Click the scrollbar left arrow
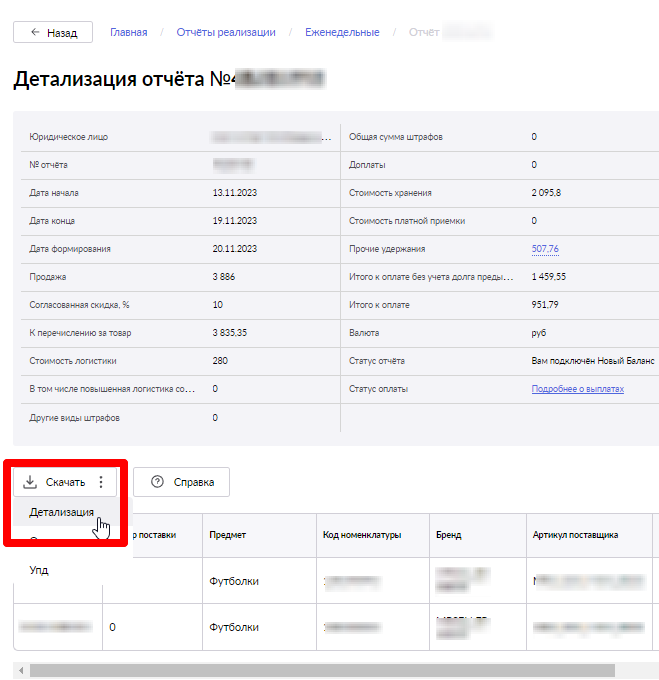The image size is (659, 680). 21,670
